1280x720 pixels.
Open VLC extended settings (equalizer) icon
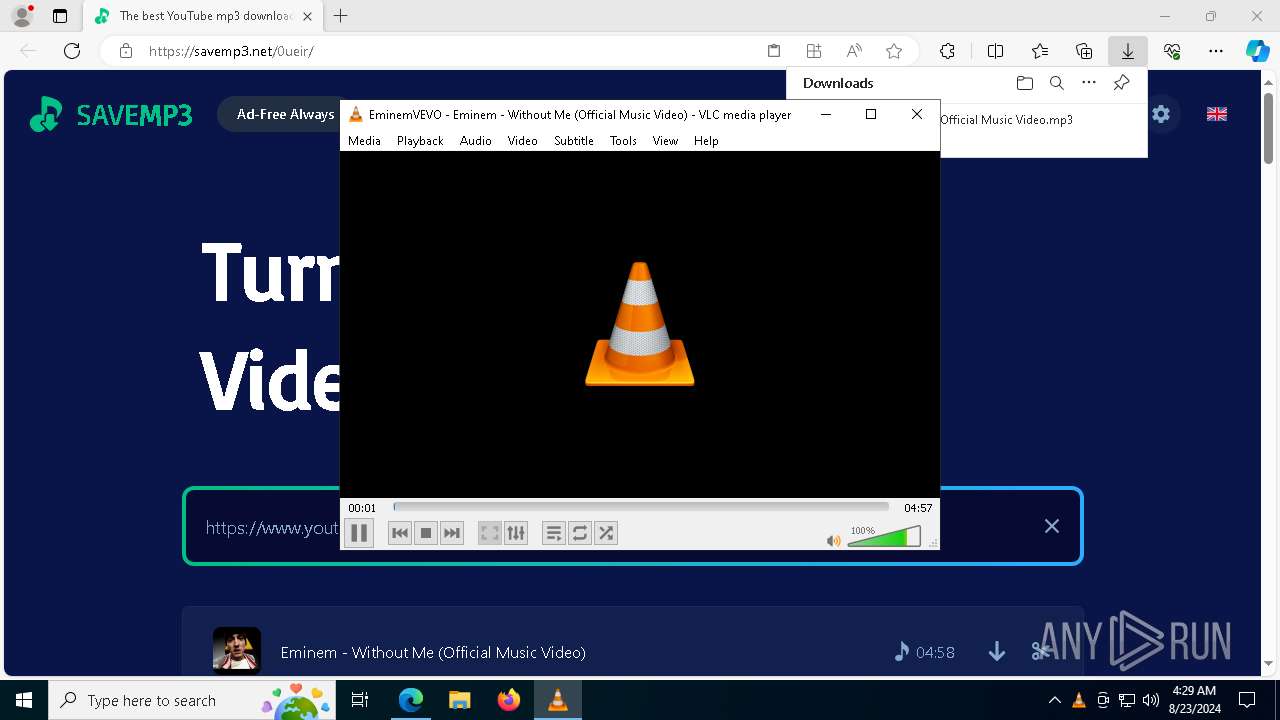[515, 533]
